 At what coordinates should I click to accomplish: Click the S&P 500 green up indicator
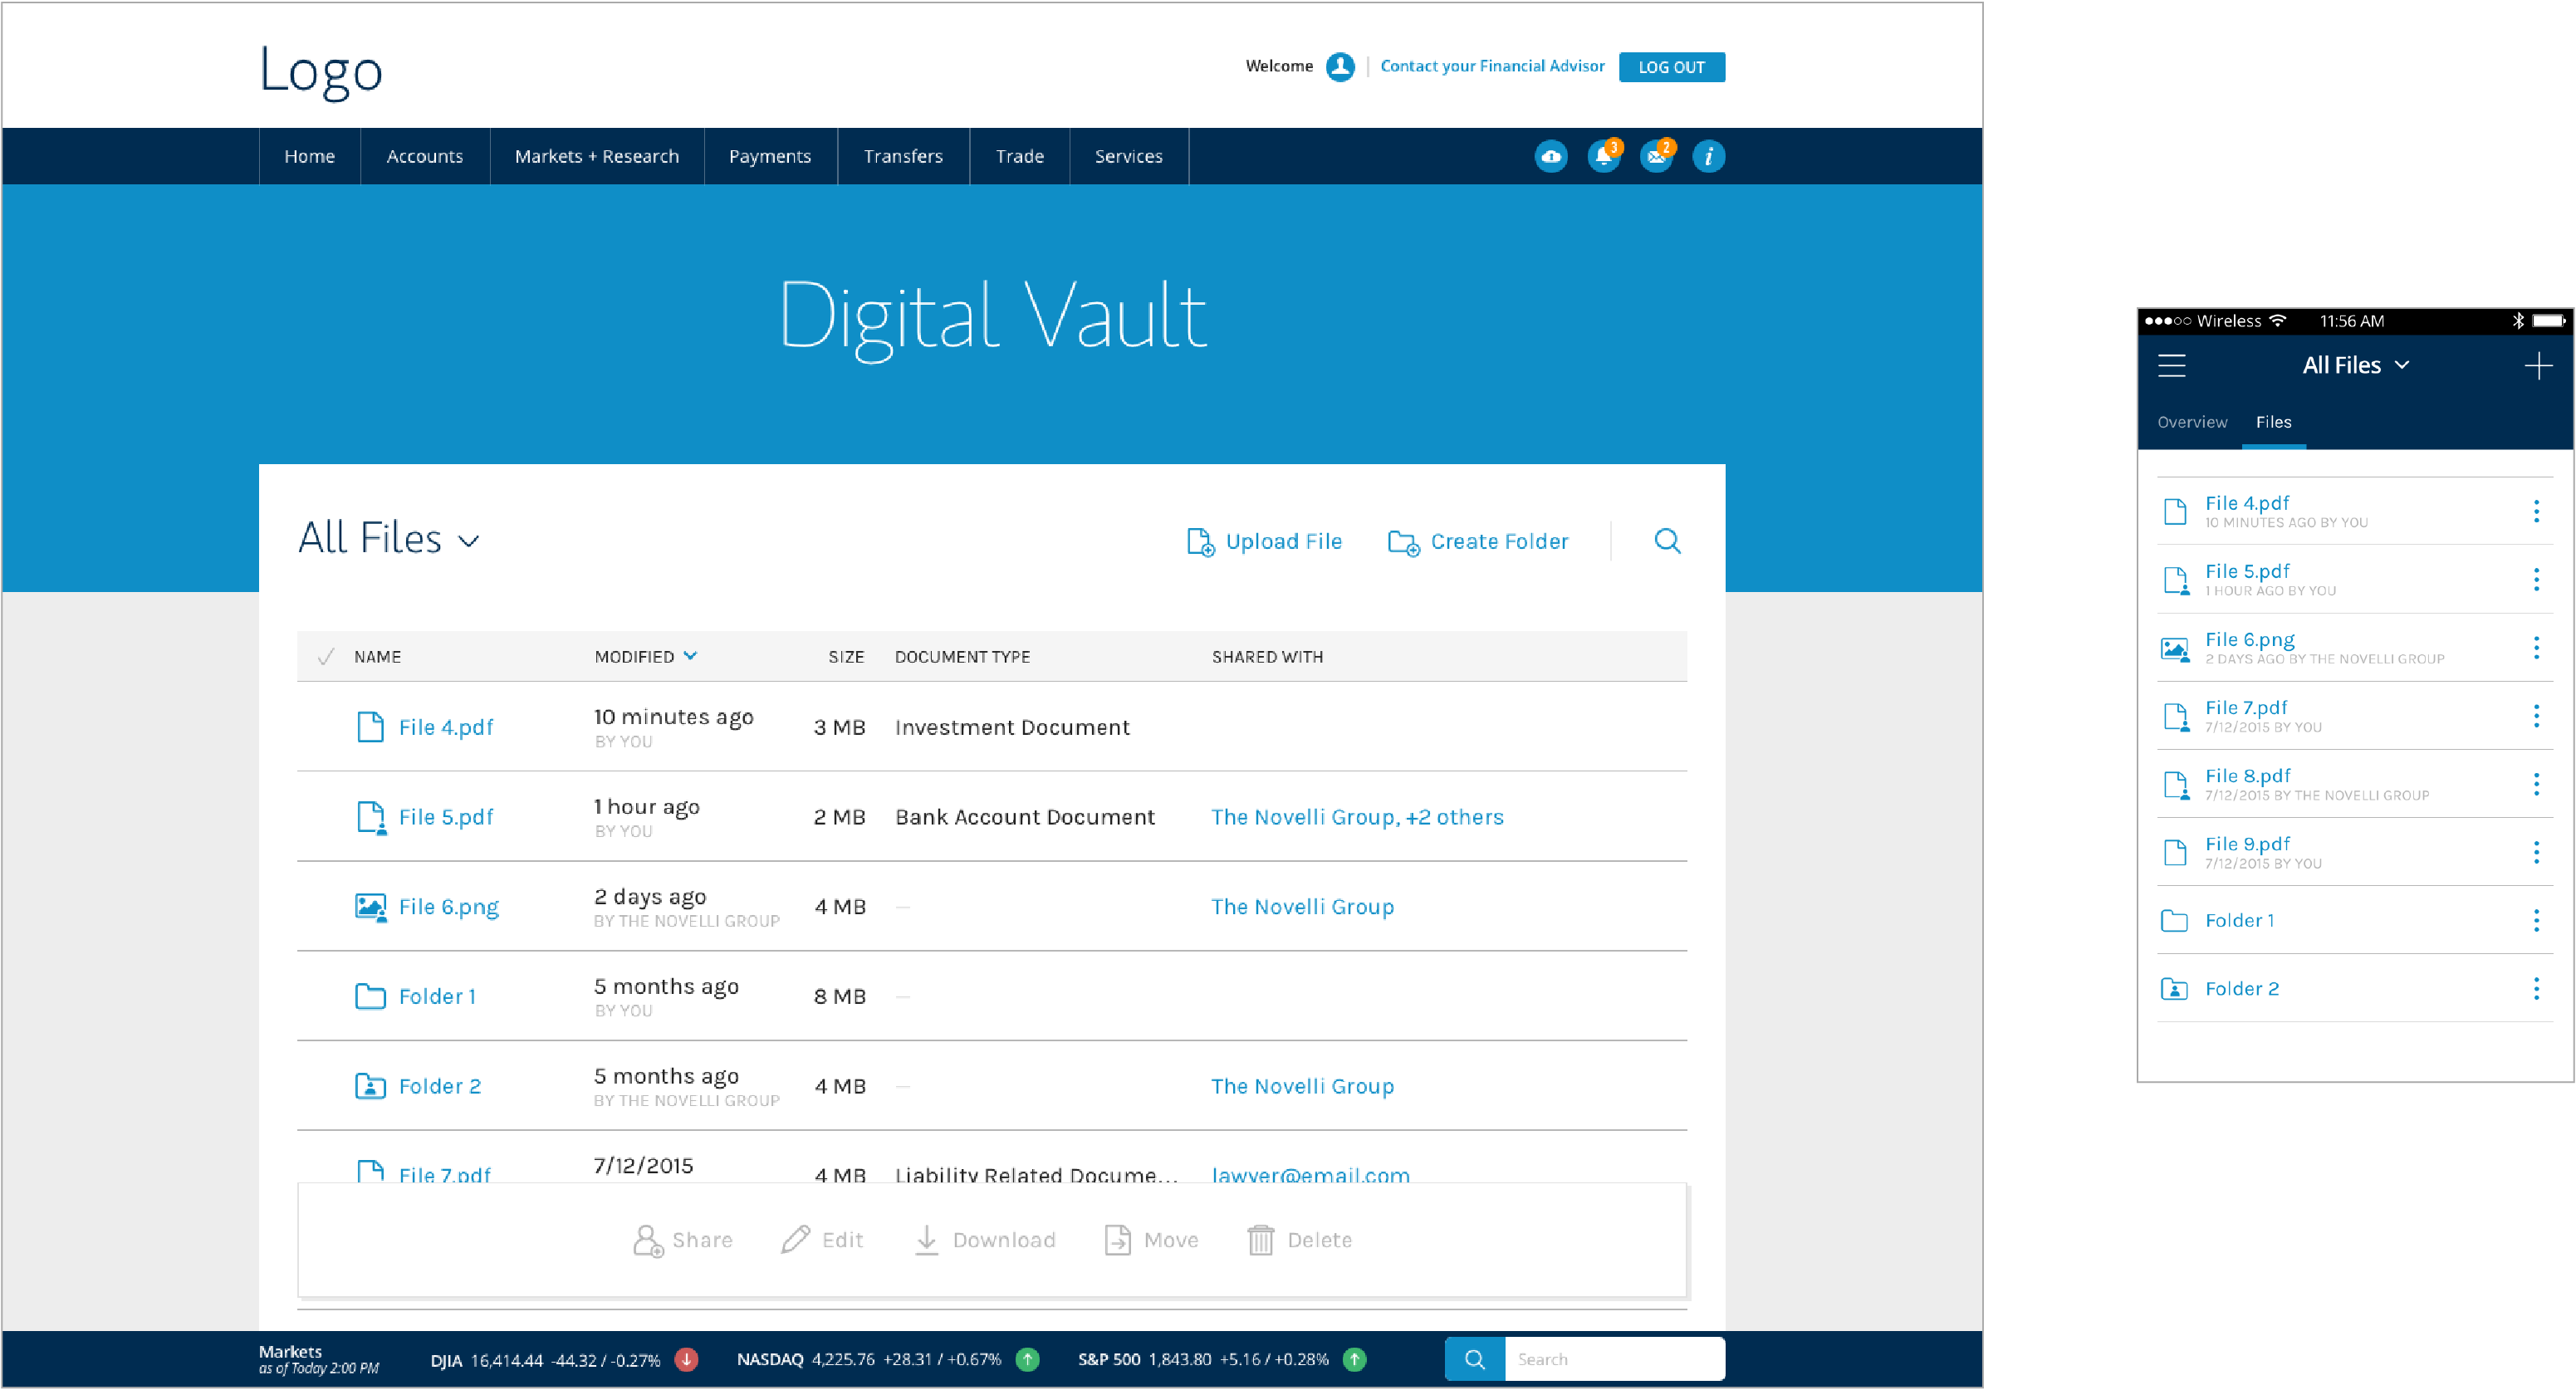pos(1354,1360)
